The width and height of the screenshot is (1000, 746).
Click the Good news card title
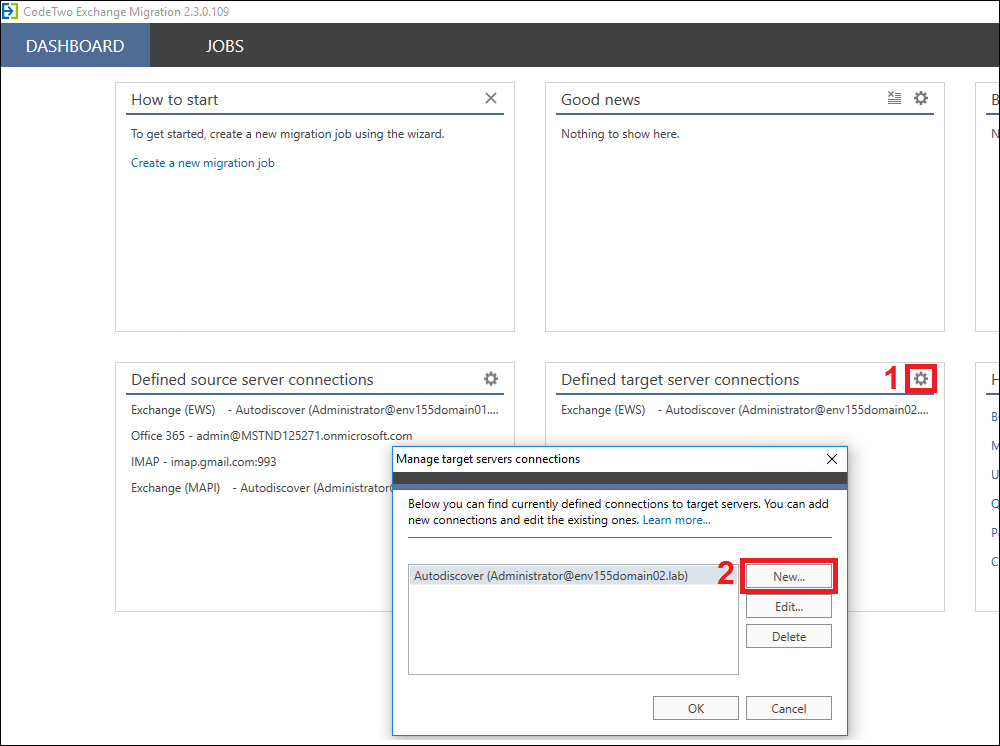click(600, 99)
